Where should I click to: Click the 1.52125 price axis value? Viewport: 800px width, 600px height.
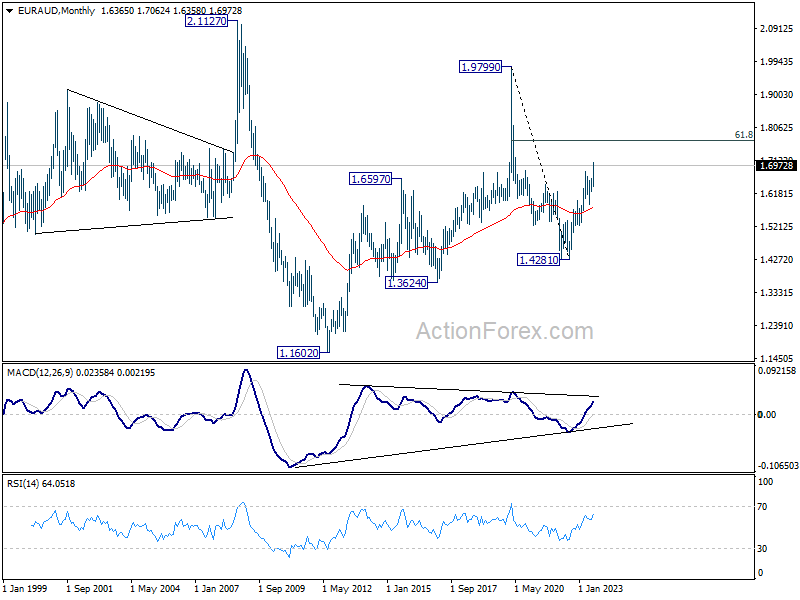777,227
